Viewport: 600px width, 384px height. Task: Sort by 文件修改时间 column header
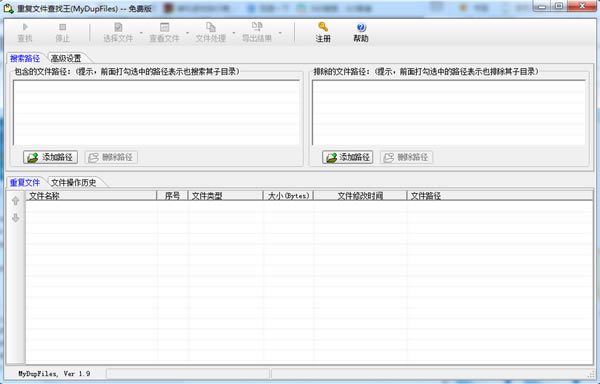coord(360,196)
